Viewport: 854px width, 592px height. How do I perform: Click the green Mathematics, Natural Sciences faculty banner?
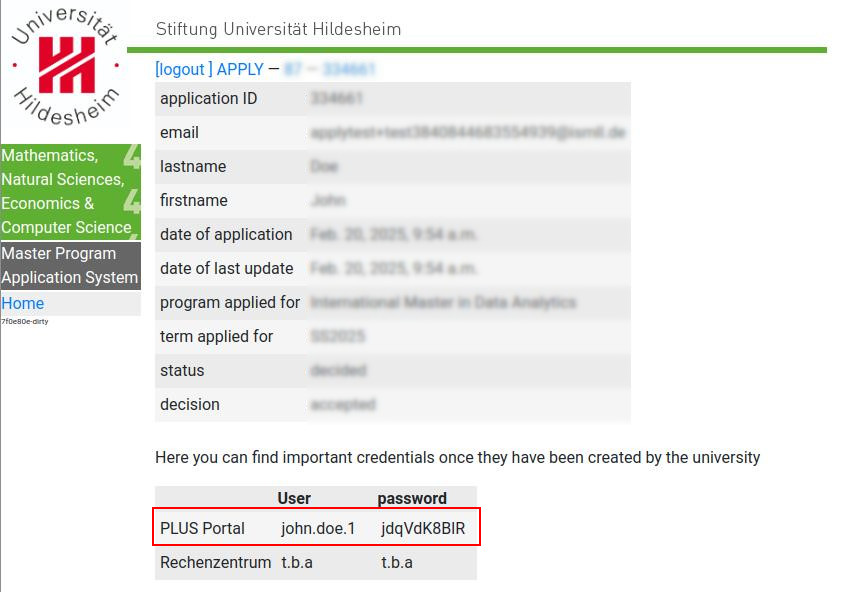tap(70, 191)
